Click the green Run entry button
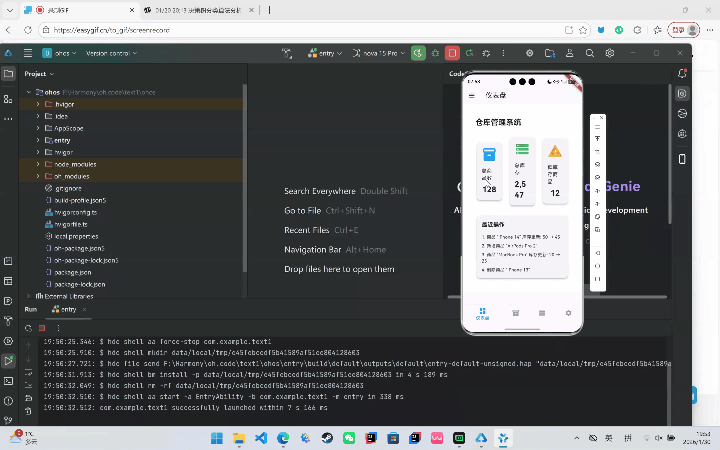 (x=418, y=53)
